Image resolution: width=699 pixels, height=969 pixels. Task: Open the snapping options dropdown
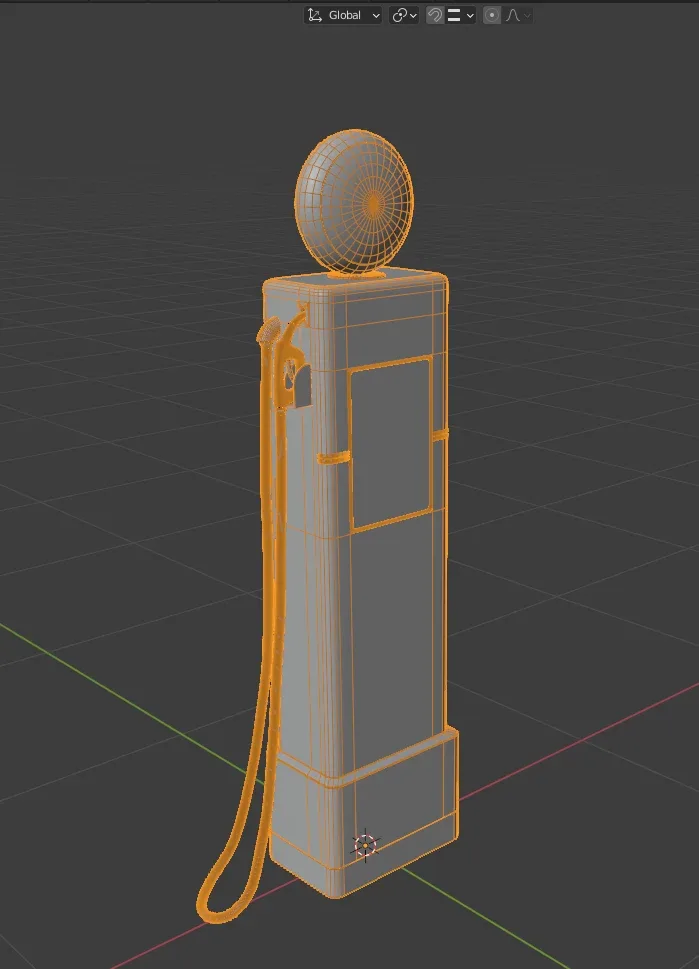(x=460, y=15)
